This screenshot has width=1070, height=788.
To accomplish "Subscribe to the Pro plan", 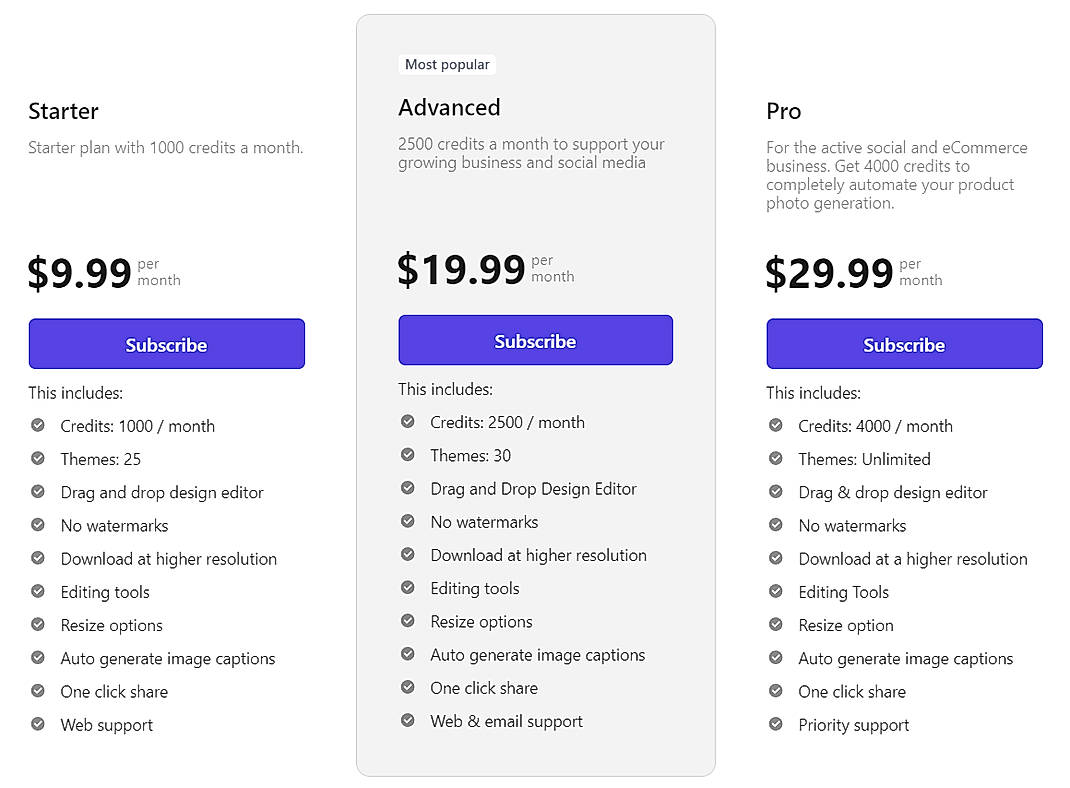I will click(x=904, y=344).
